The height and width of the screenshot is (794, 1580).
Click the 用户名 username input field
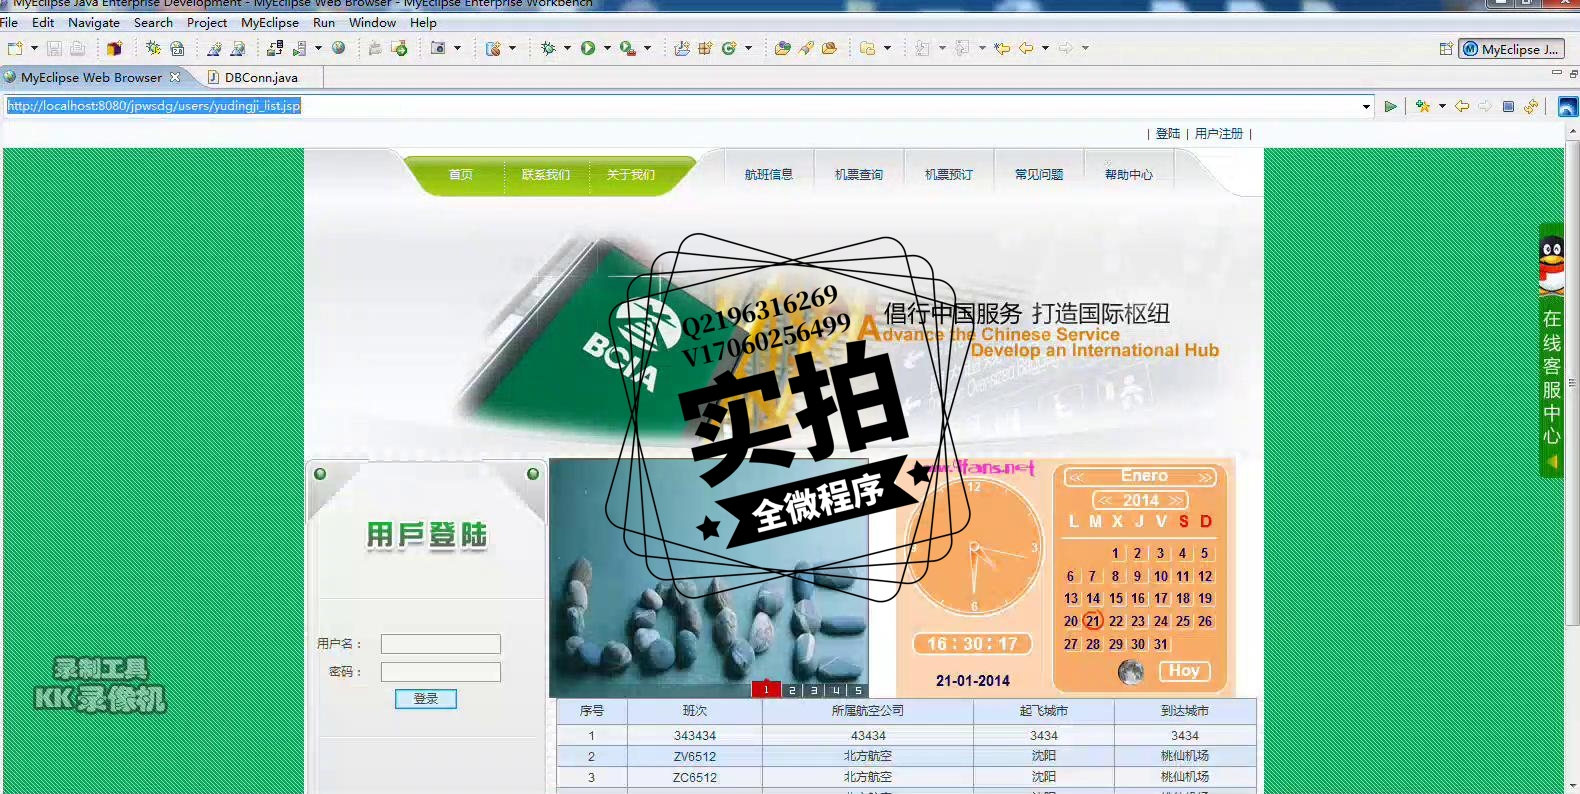(x=441, y=644)
